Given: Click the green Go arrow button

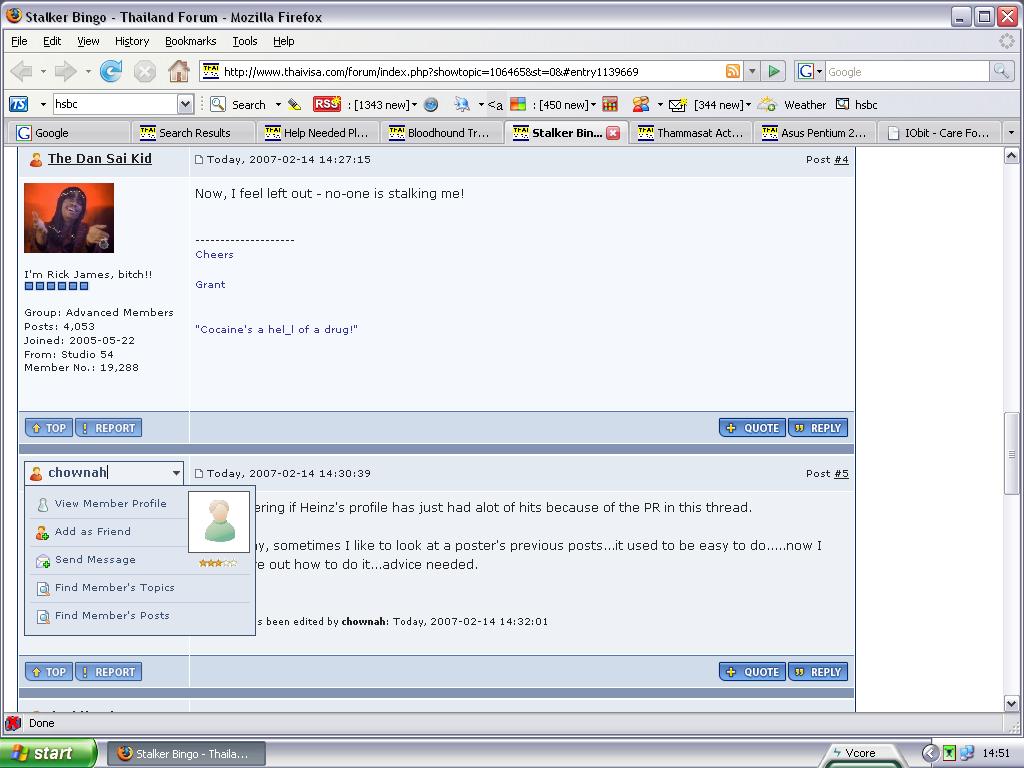Looking at the screenshot, I should [x=773, y=71].
